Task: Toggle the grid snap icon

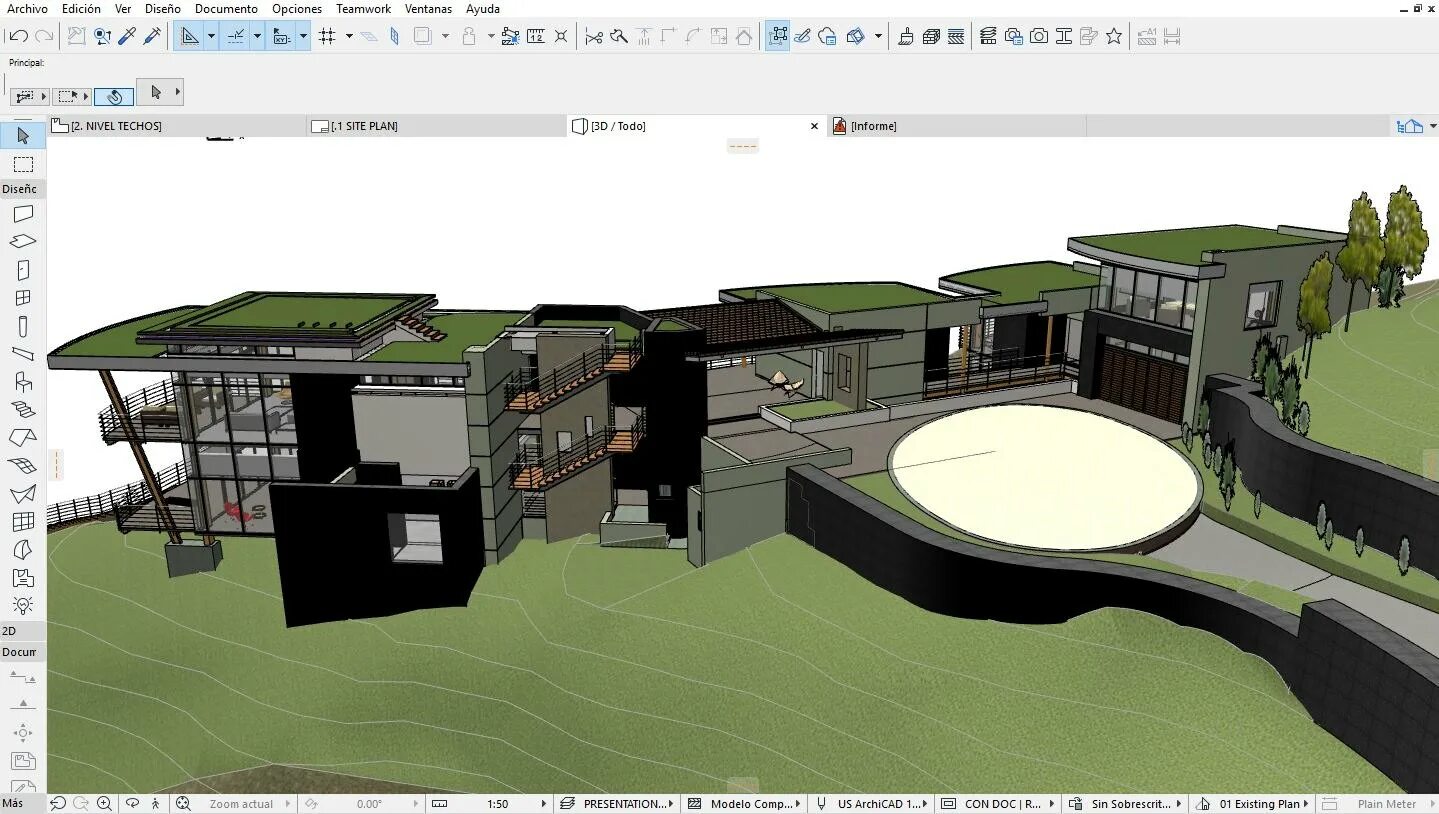Action: (327, 36)
